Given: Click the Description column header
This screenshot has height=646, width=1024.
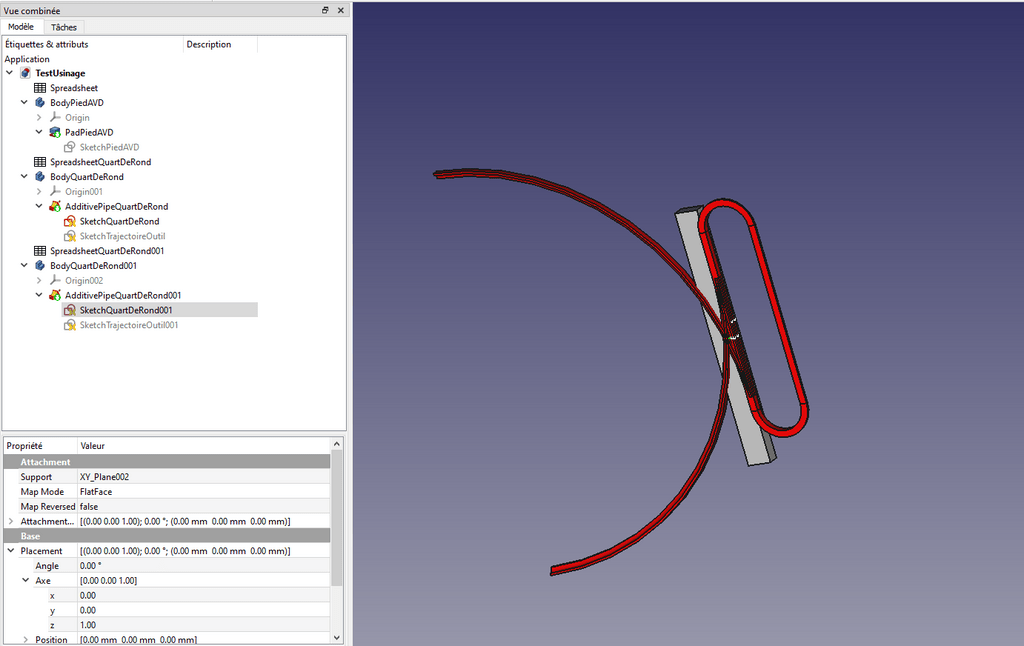Looking at the screenshot, I should 208,44.
